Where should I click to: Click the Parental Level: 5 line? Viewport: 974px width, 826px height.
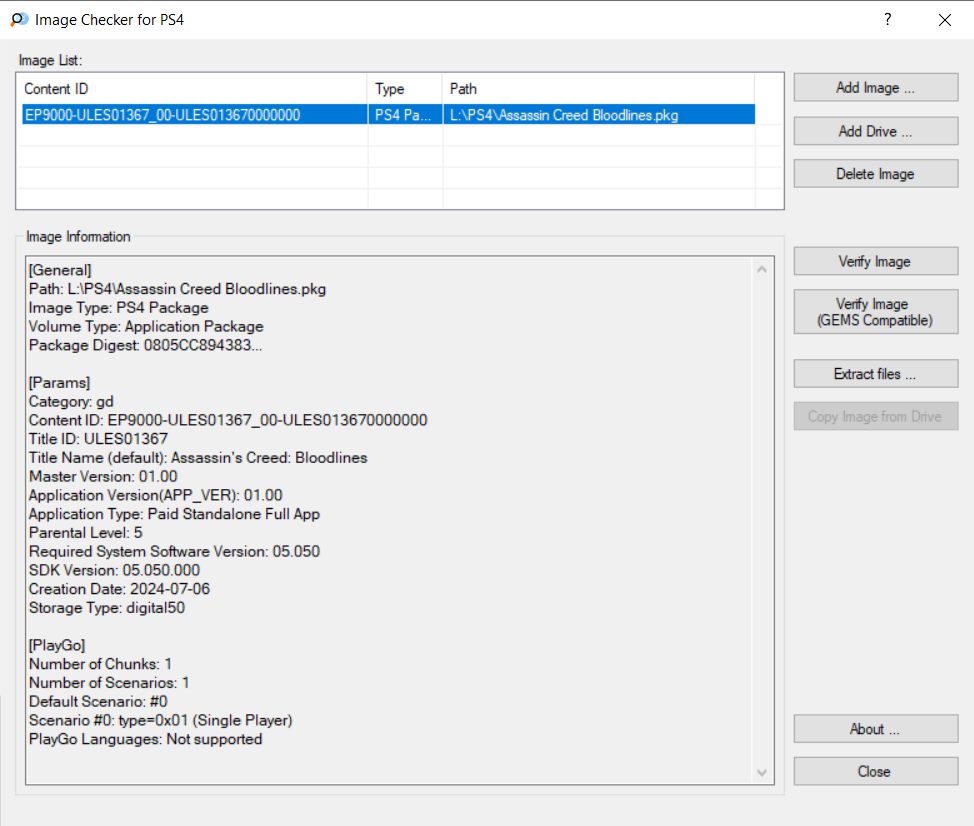86,533
